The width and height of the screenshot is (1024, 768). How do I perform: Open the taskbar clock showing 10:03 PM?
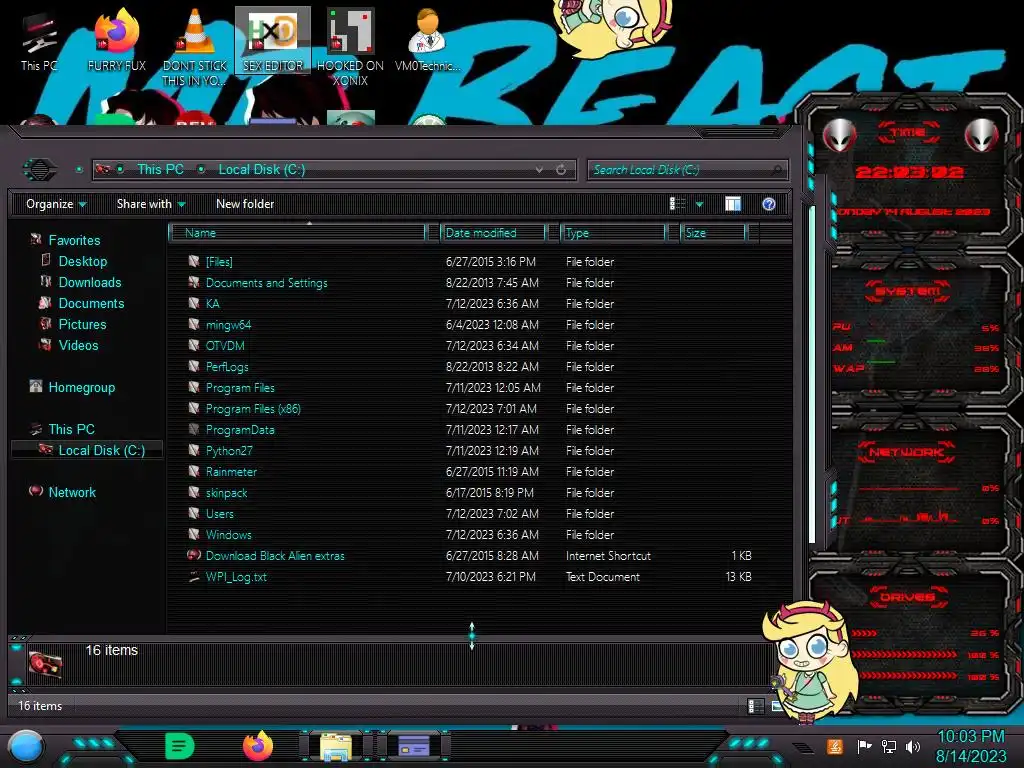(x=971, y=746)
